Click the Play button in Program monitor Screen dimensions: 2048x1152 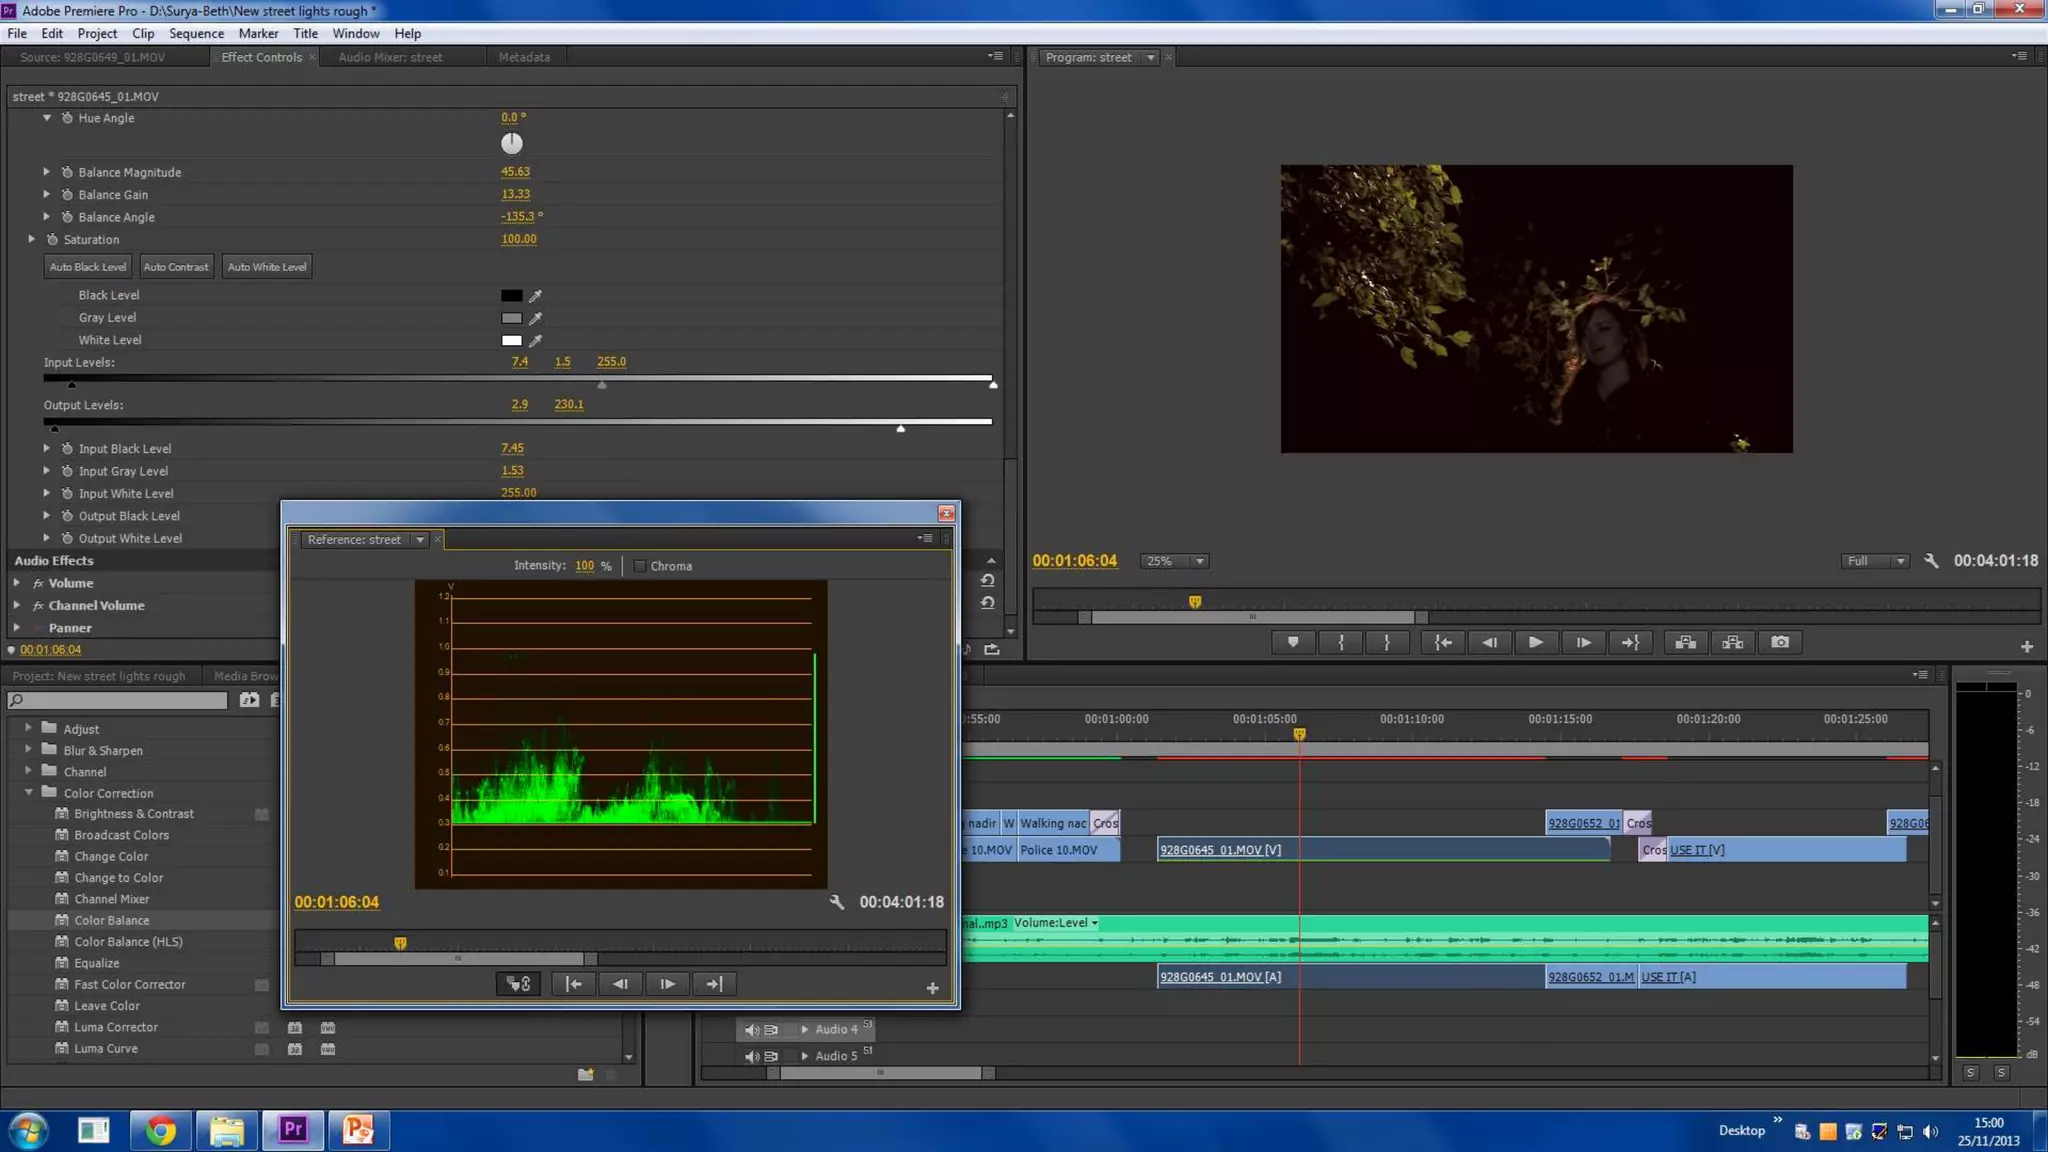click(1535, 643)
